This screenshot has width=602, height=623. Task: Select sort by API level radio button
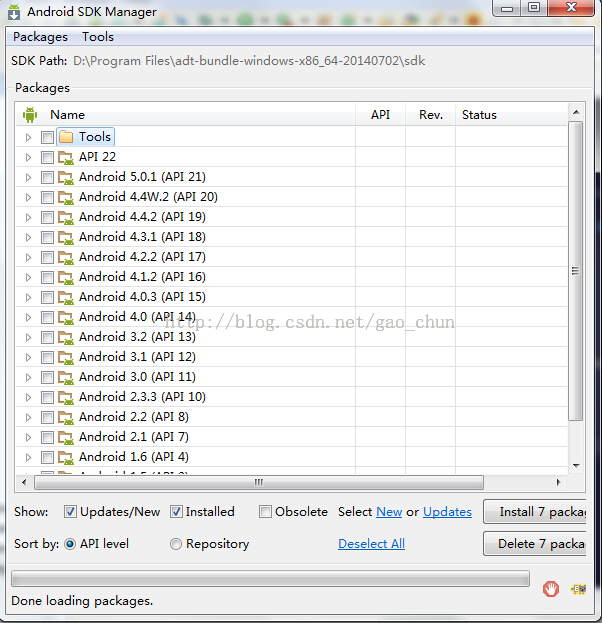tap(70, 544)
